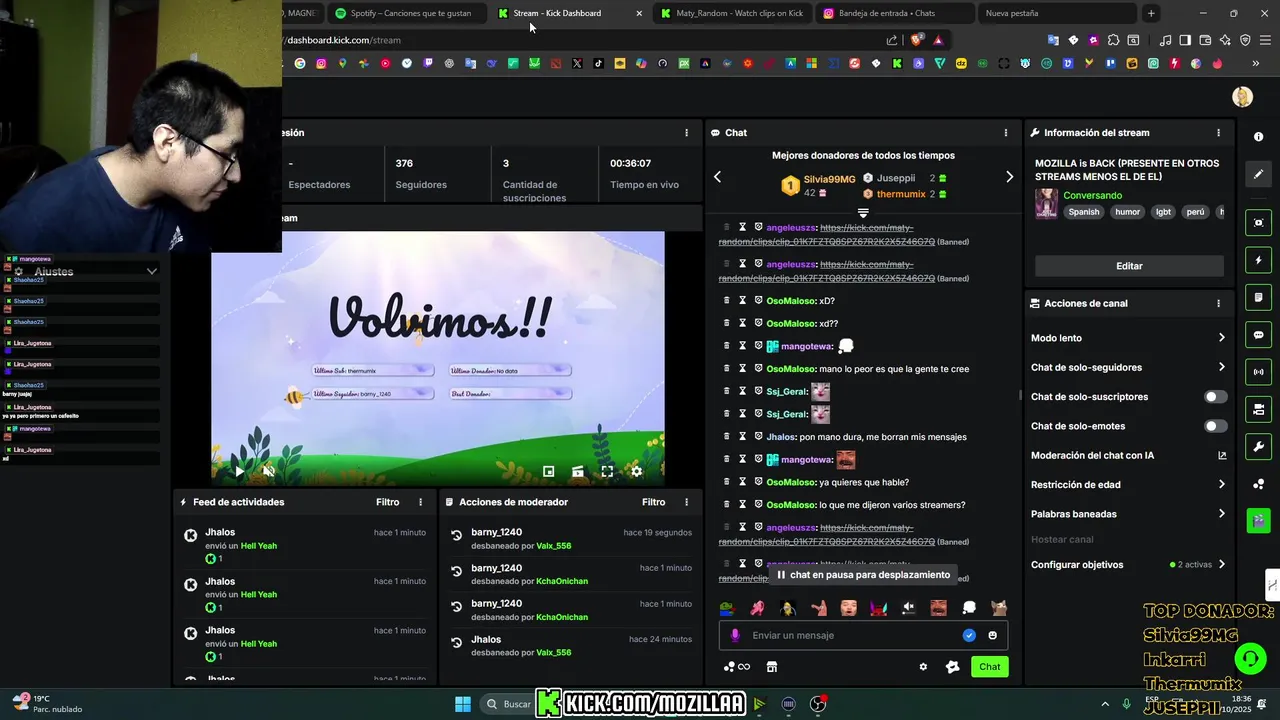Click the chat en pausa para desplazamiento banner
This screenshot has width=1280, height=720.
point(864,575)
